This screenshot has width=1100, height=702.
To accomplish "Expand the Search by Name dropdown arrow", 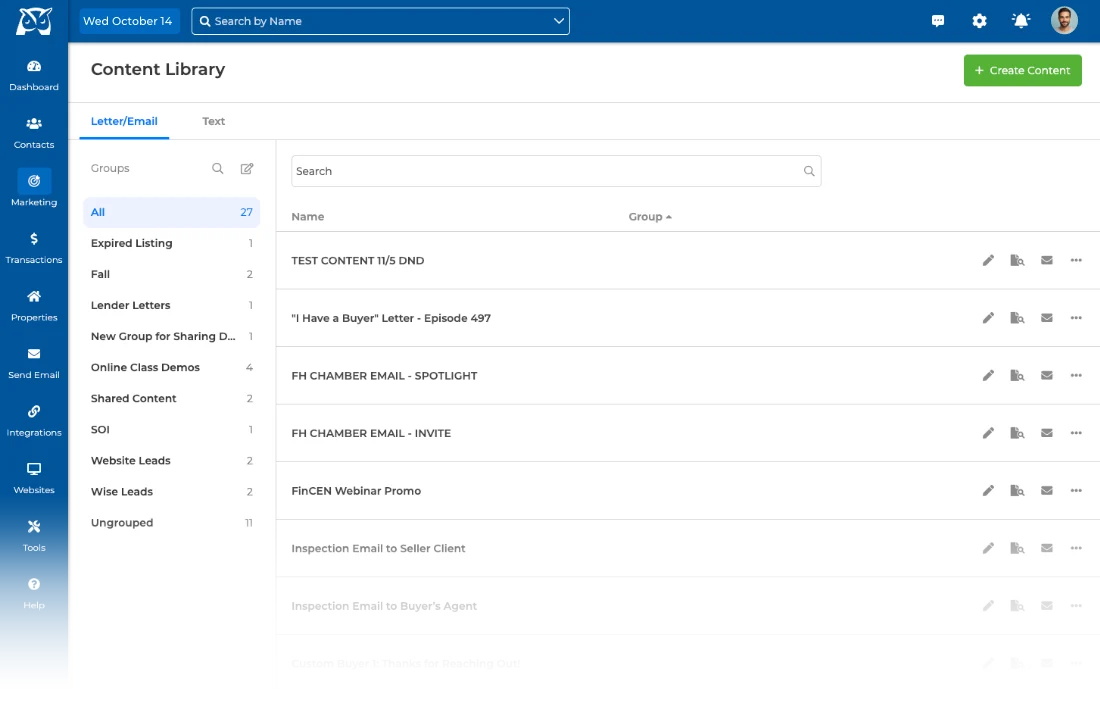I will click(x=558, y=21).
